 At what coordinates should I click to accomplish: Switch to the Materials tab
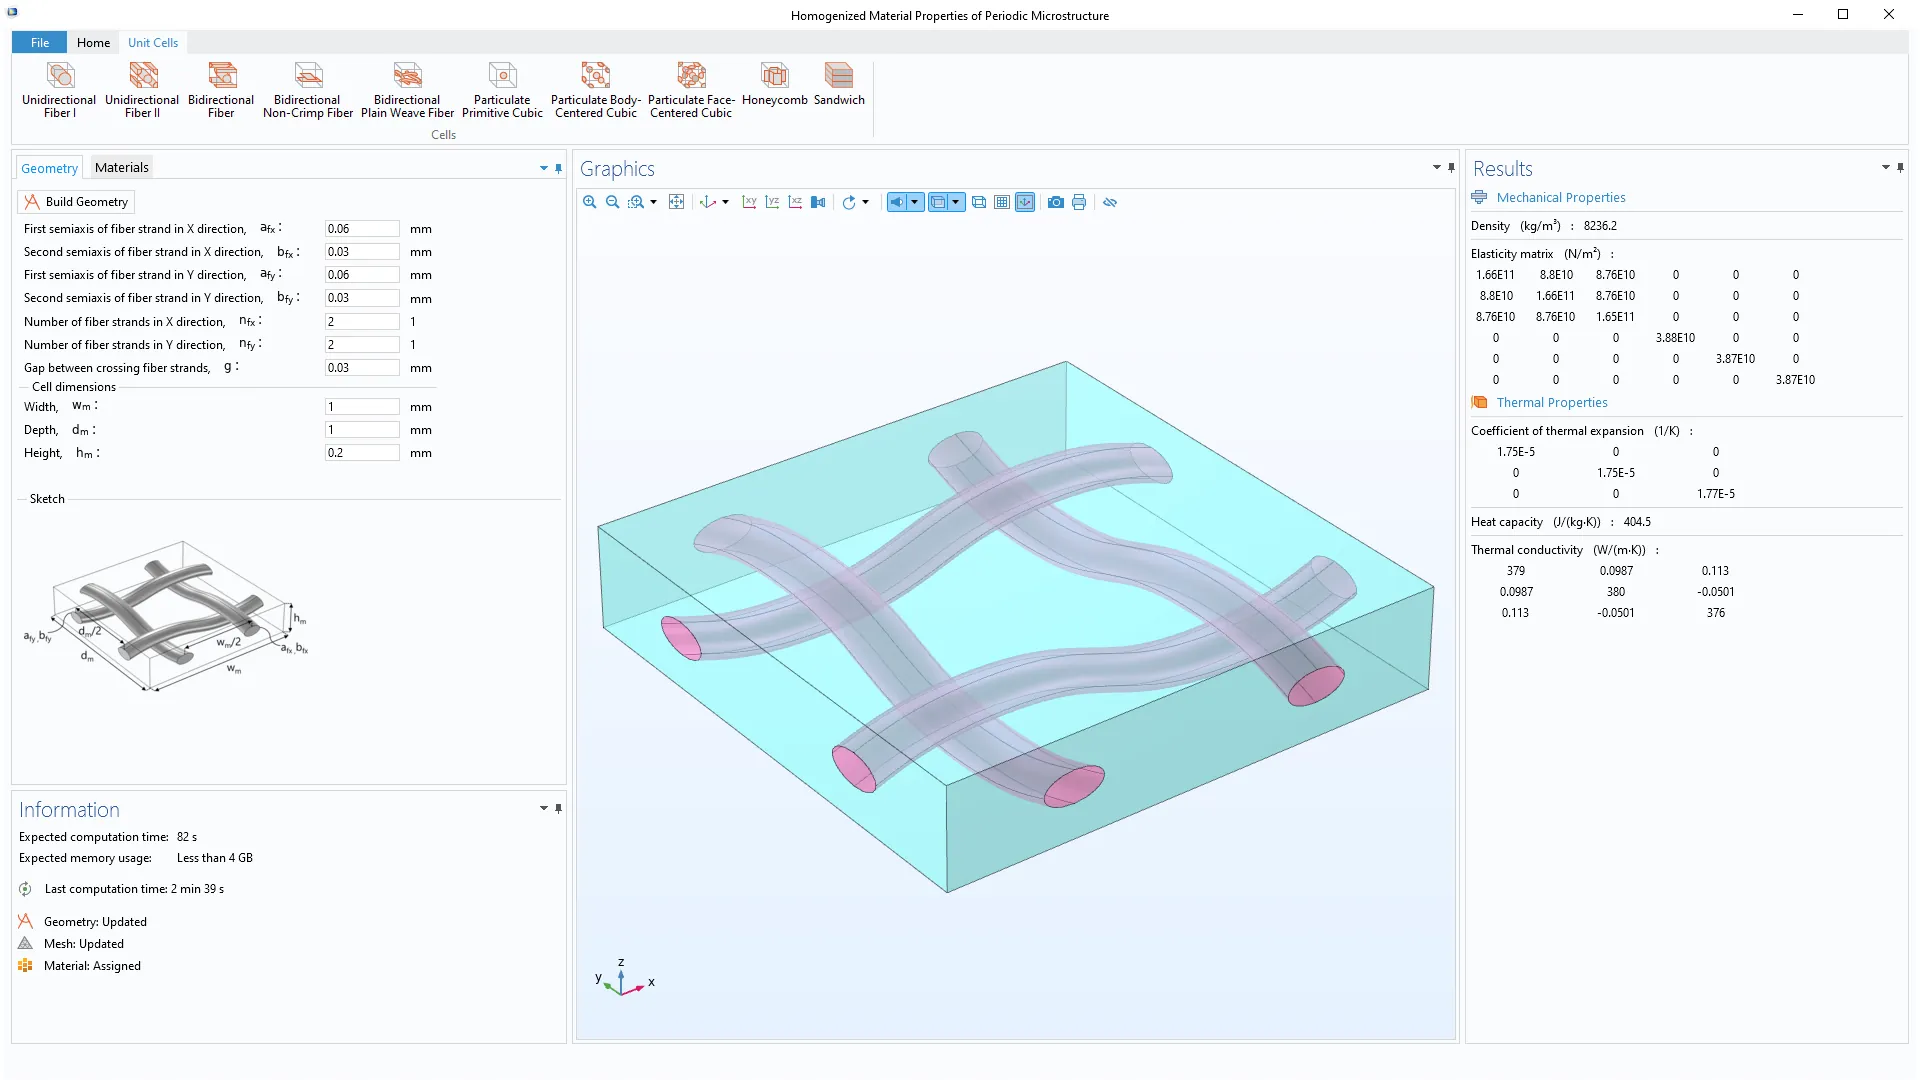point(122,168)
